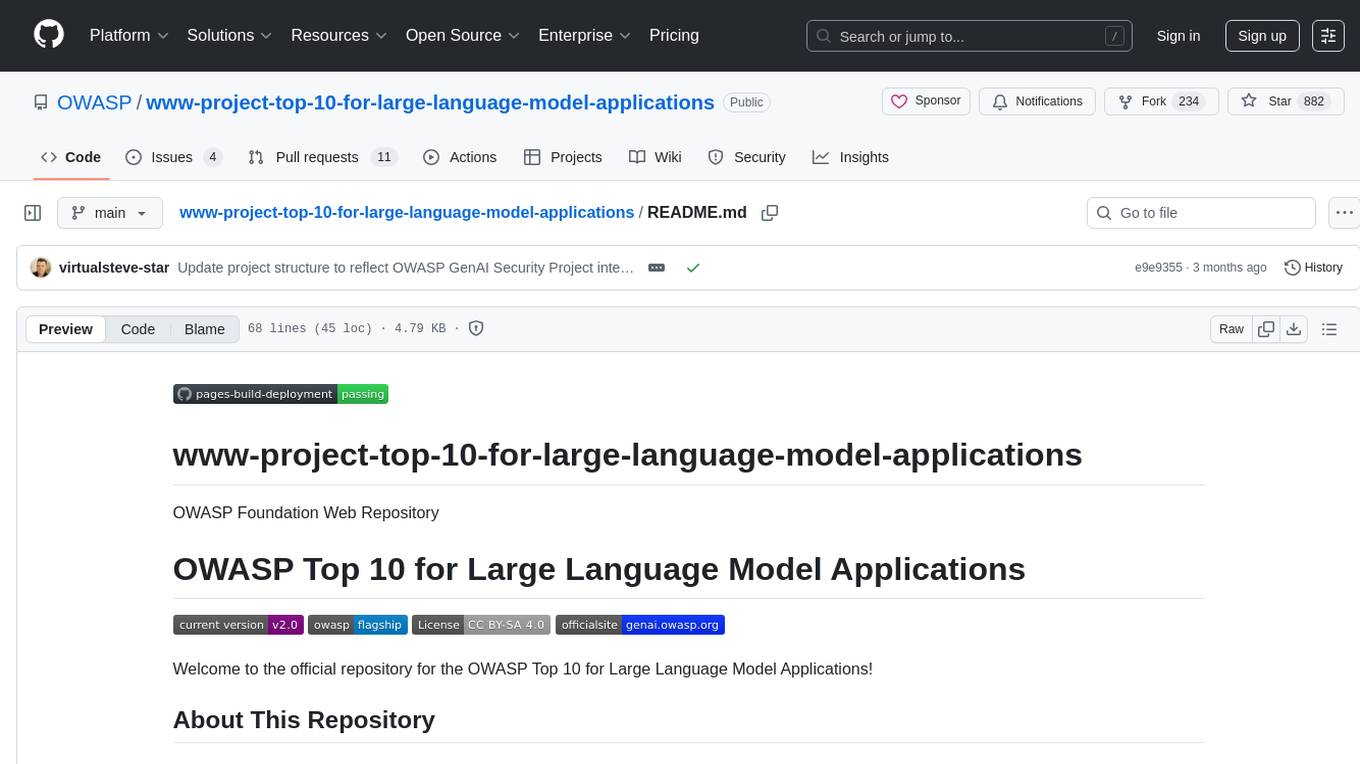Click virtualsteve-star's avatar
Image resolution: width=1360 pixels, height=764 pixels.
tap(41, 268)
